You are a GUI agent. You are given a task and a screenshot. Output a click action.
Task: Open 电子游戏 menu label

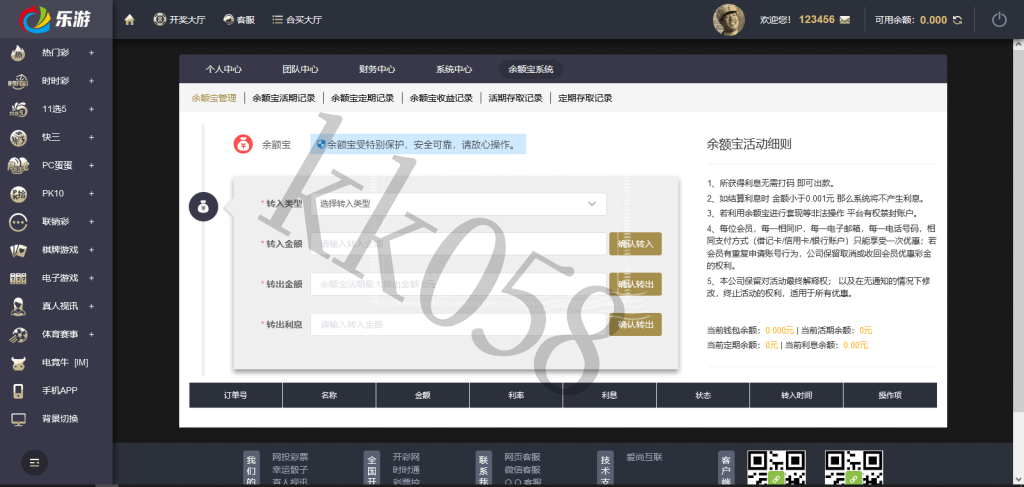(x=60, y=278)
